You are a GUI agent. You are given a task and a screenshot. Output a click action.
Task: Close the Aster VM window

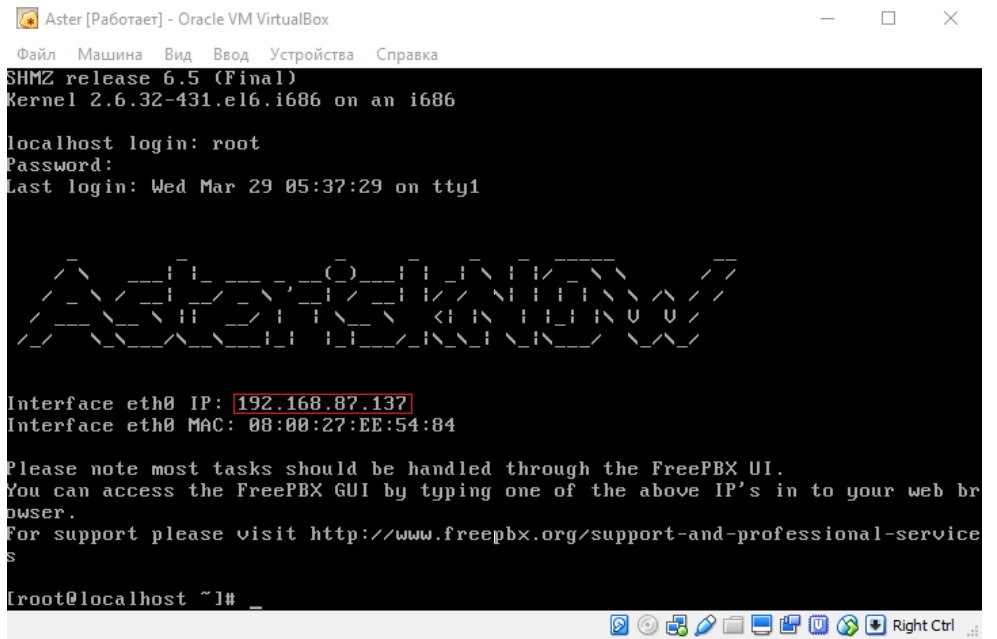click(951, 18)
